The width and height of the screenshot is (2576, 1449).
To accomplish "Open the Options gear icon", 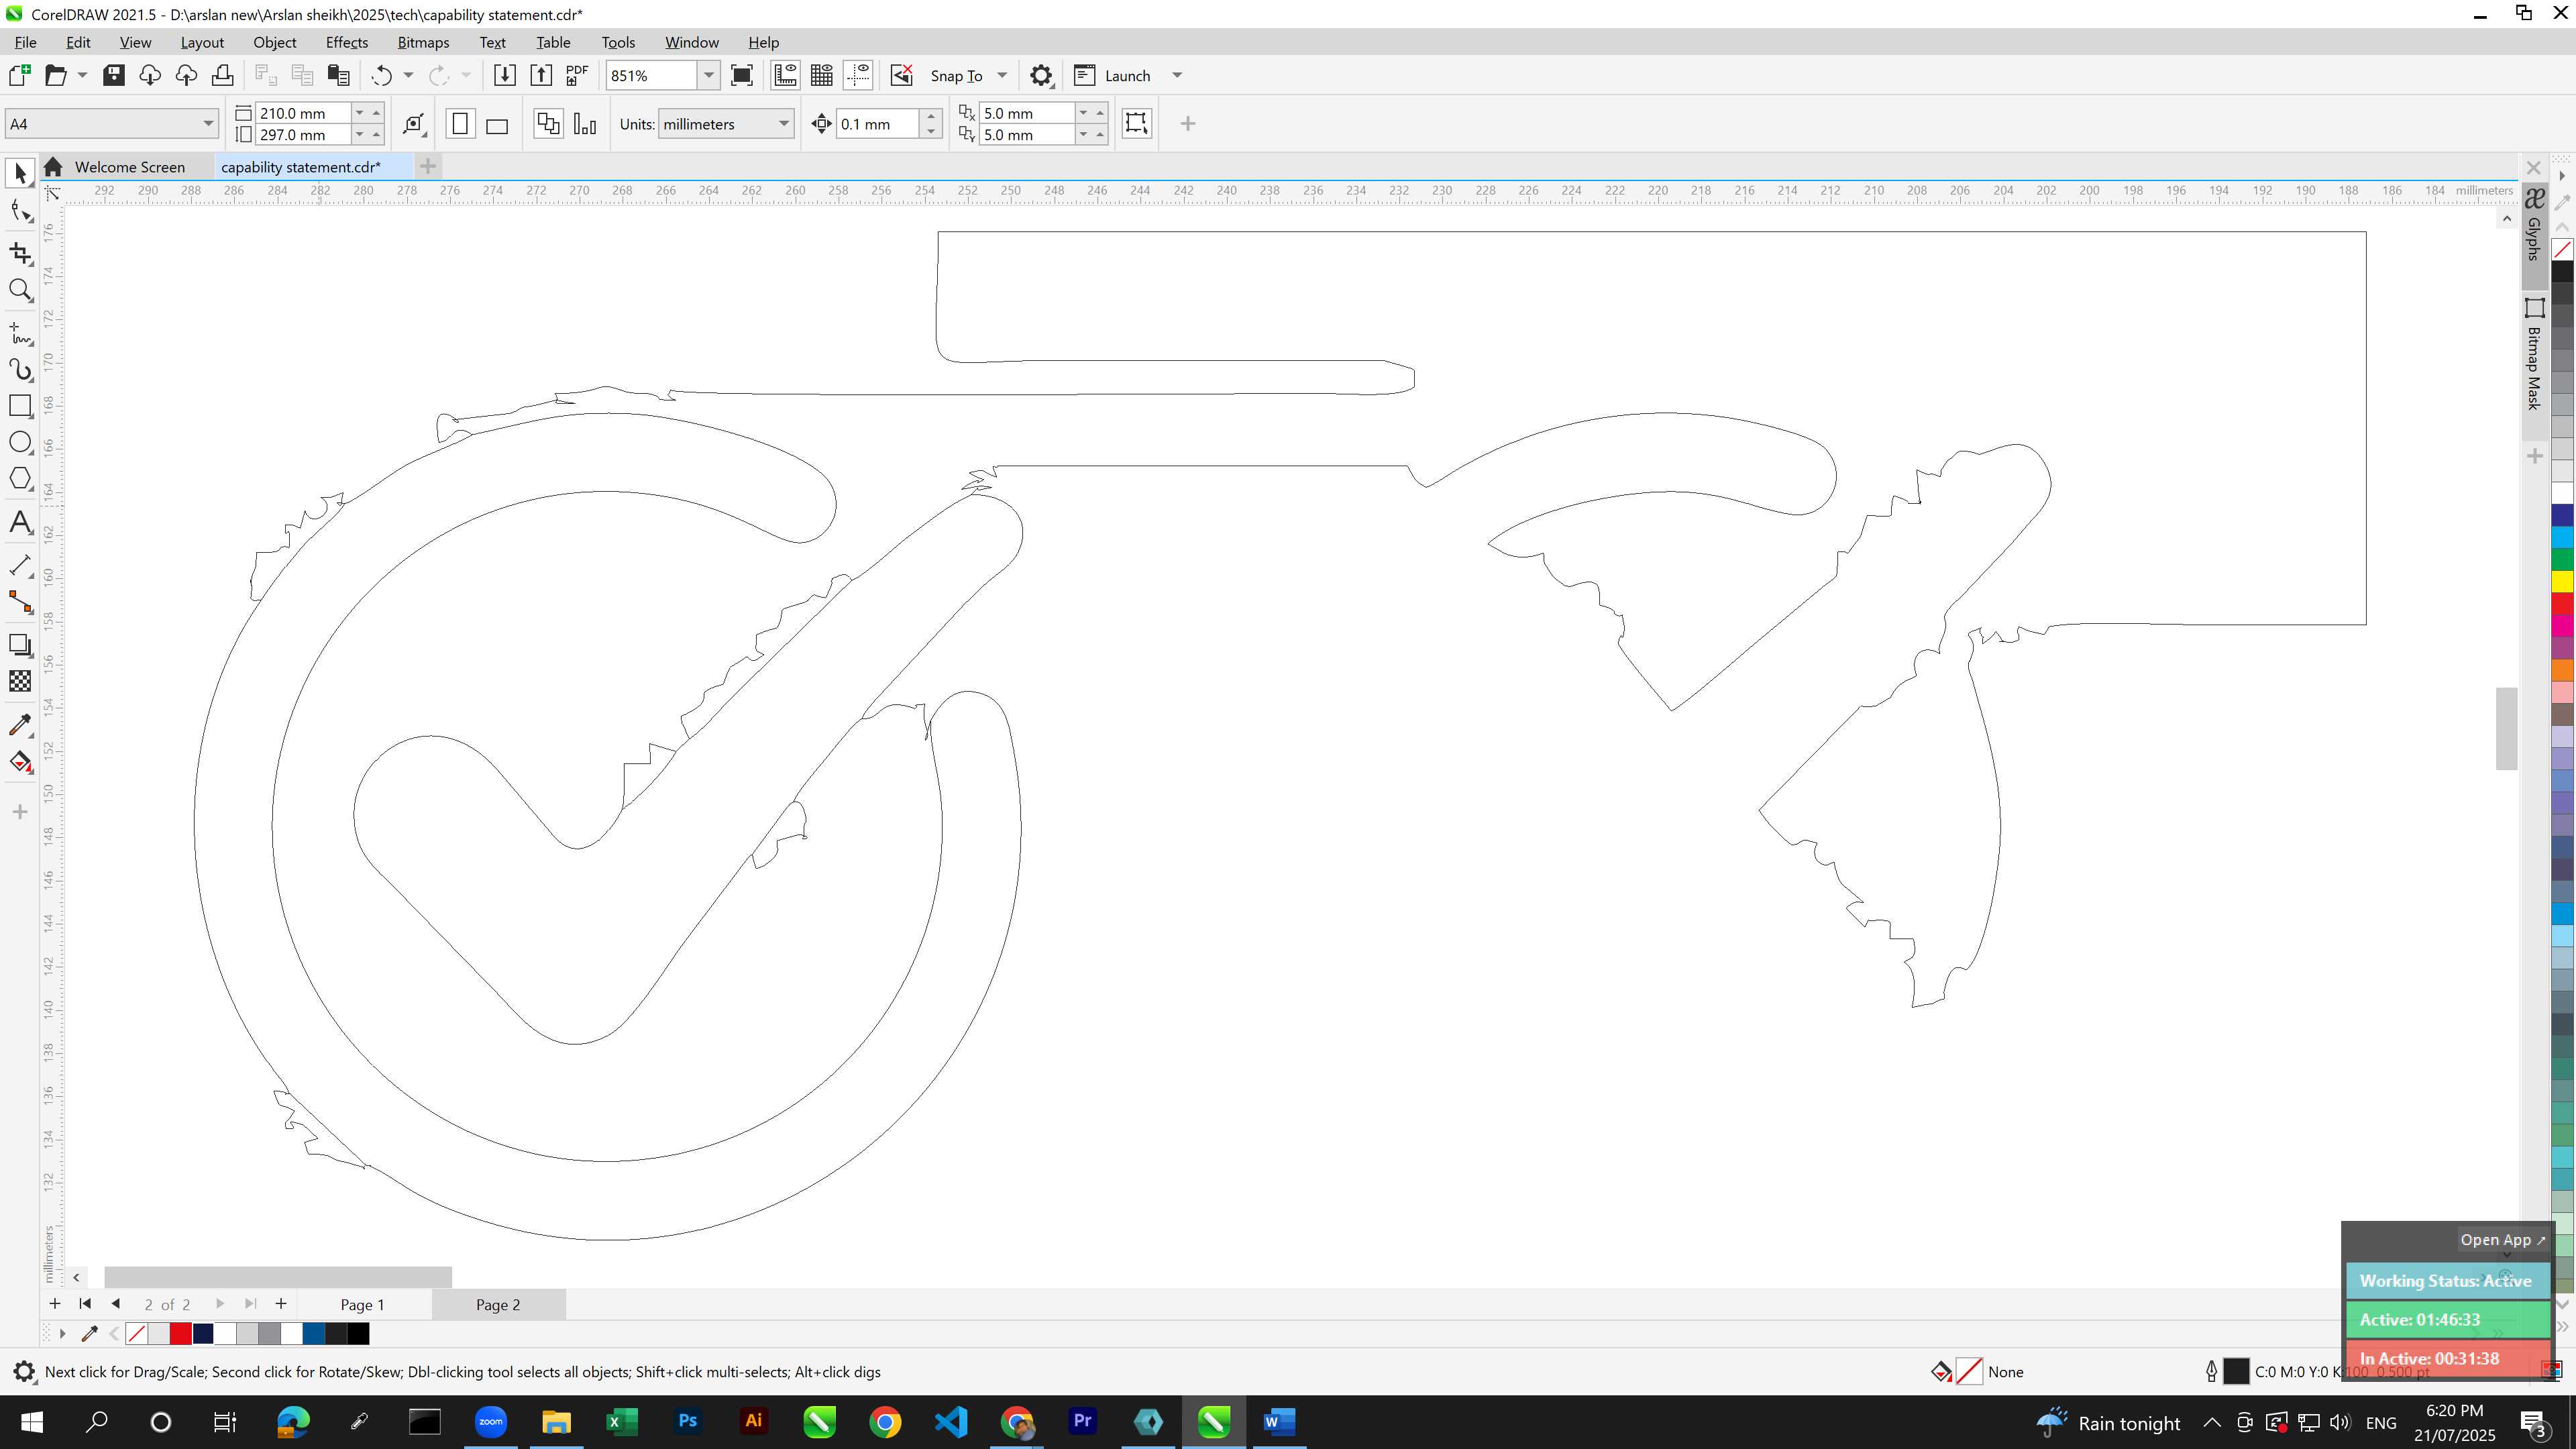I will pyautogui.click(x=1041, y=76).
